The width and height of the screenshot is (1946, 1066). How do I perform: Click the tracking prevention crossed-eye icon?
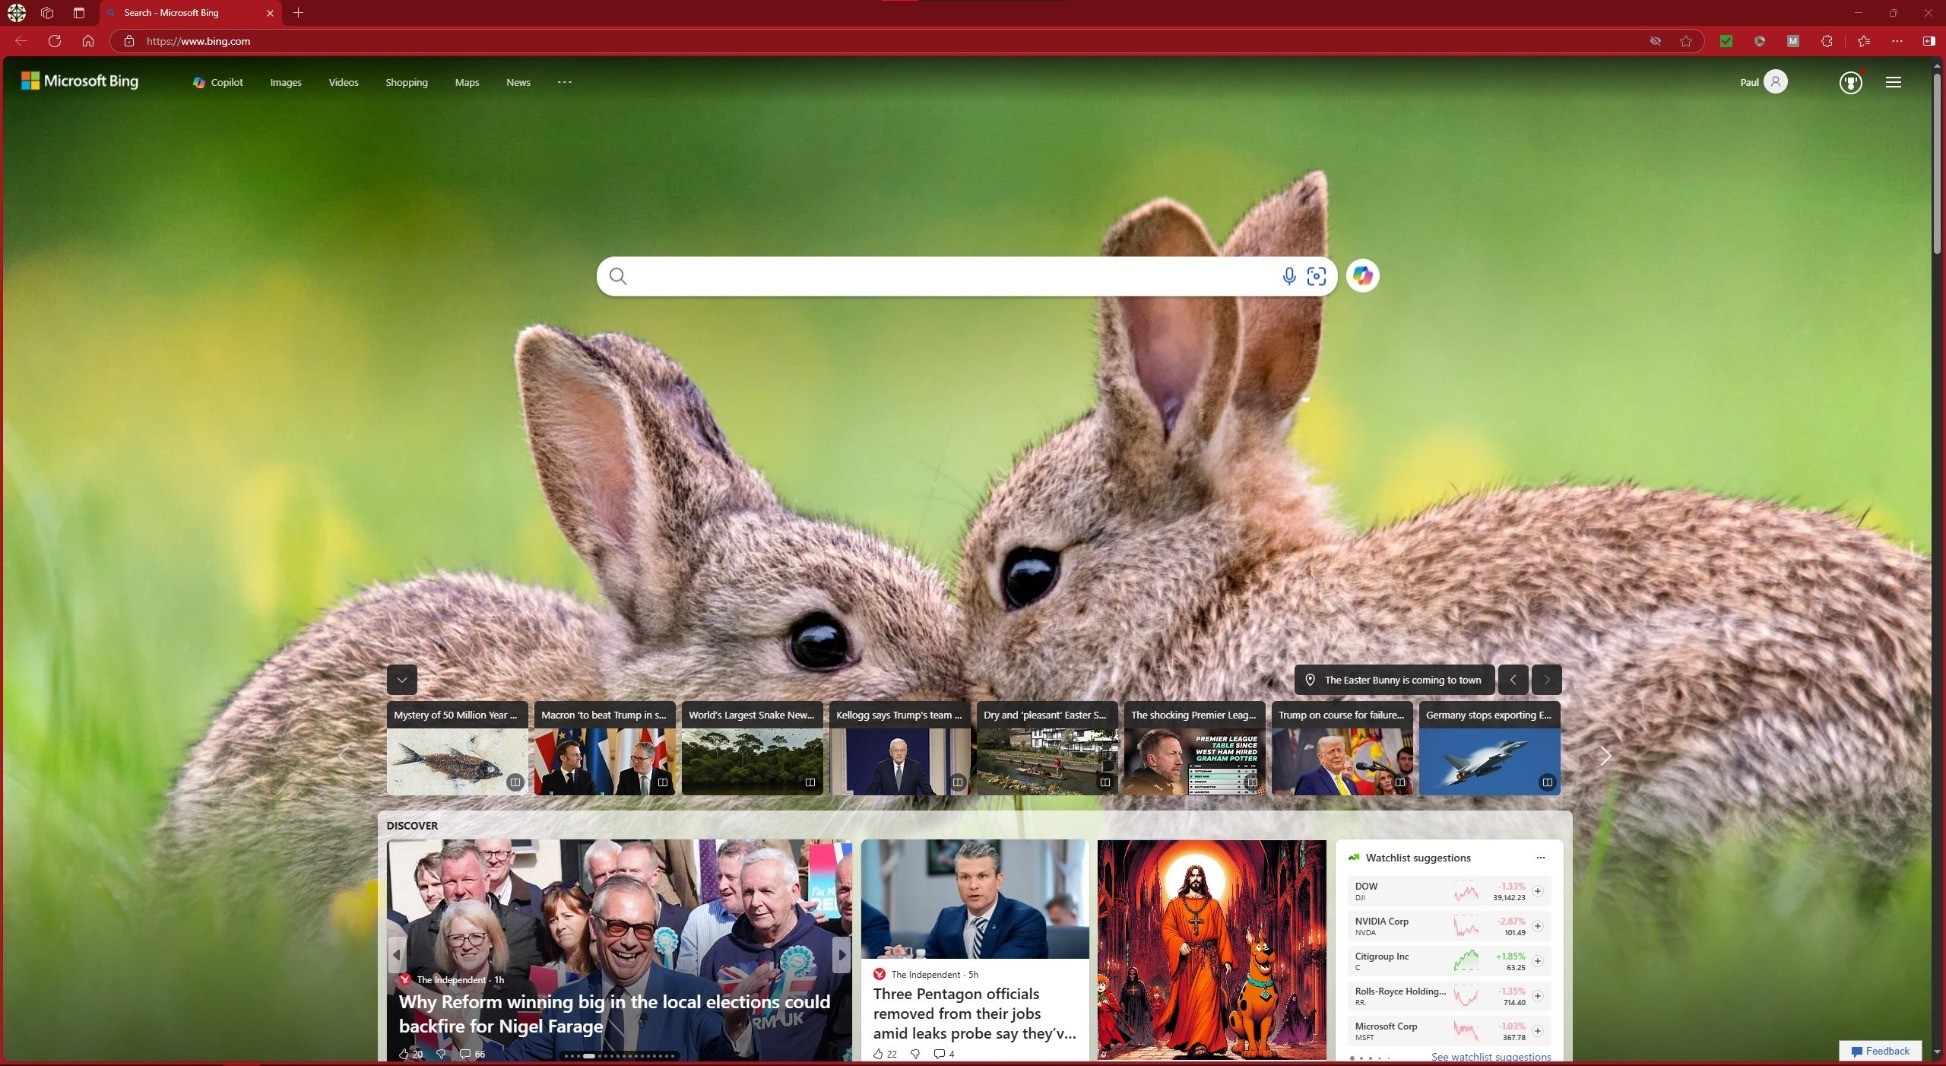coord(1655,41)
